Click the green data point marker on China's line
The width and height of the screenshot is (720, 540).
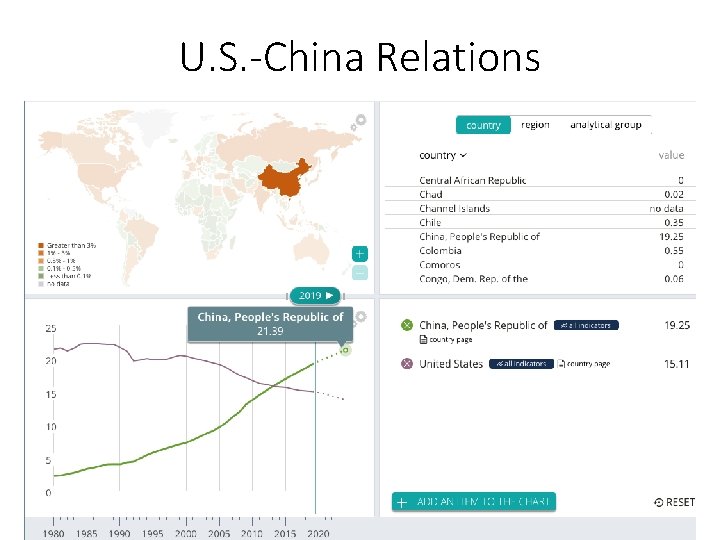coord(346,350)
